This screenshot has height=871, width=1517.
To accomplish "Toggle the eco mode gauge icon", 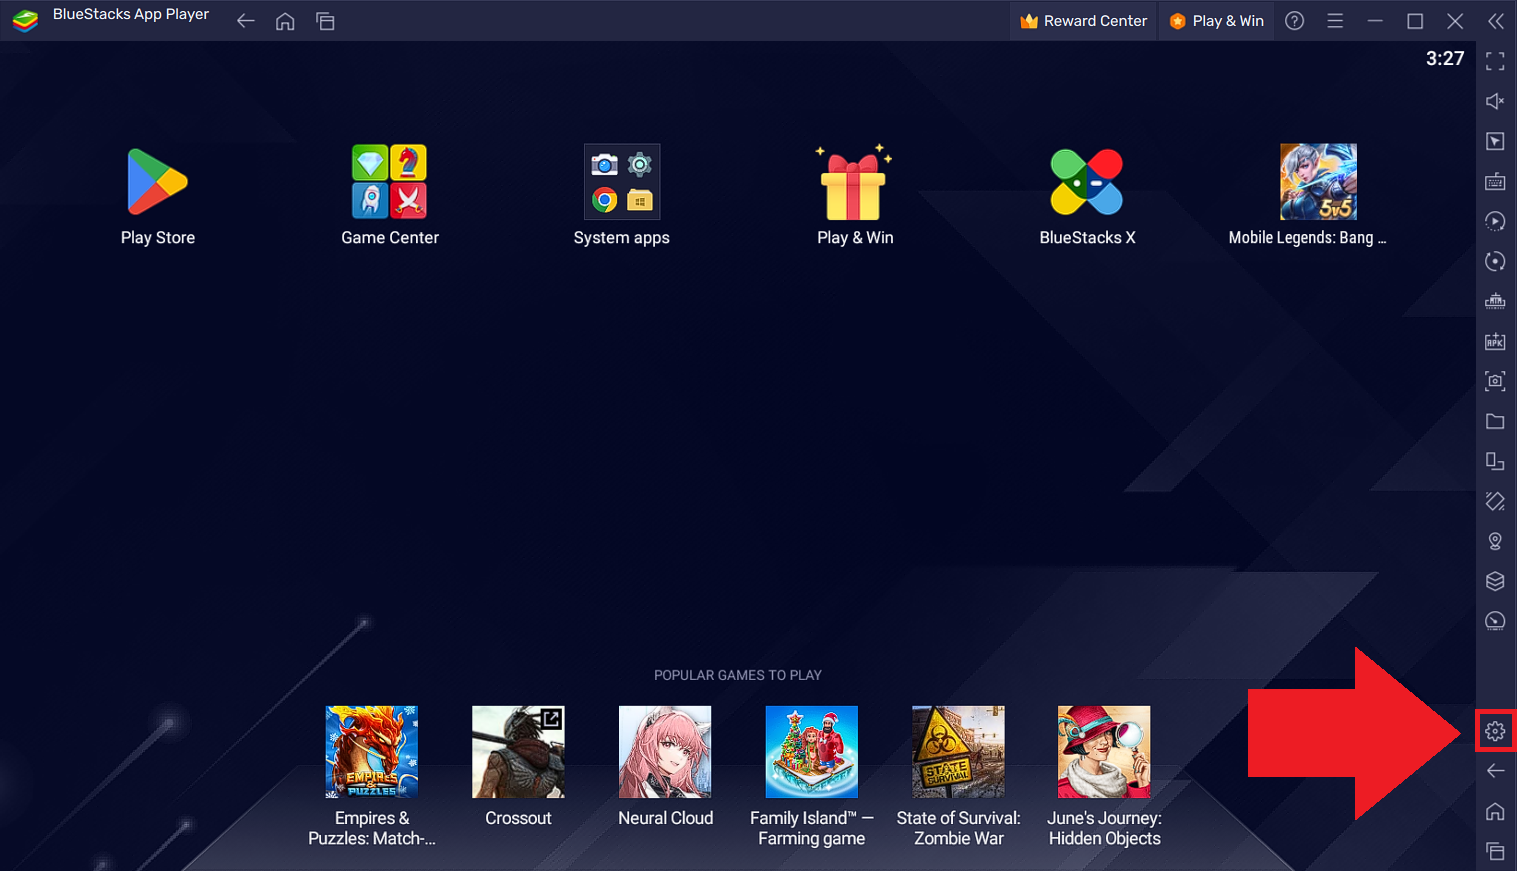I will point(1495,621).
